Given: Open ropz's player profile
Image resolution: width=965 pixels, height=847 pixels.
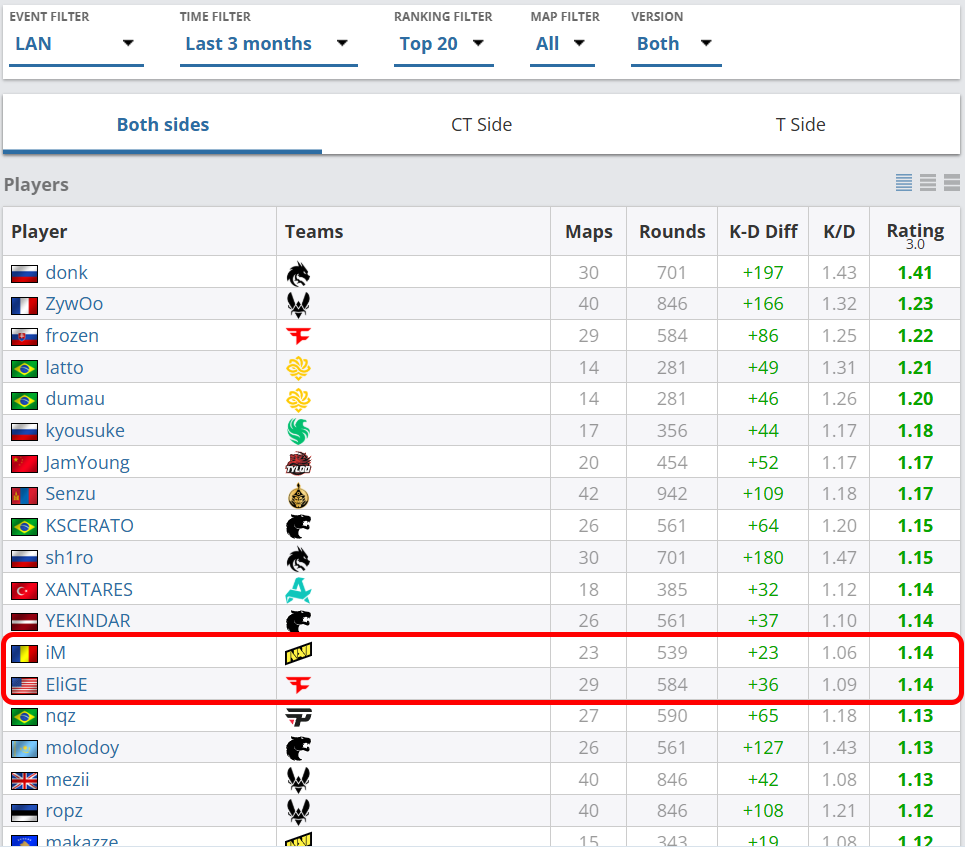Looking at the screenshot, I should (64, 811).
